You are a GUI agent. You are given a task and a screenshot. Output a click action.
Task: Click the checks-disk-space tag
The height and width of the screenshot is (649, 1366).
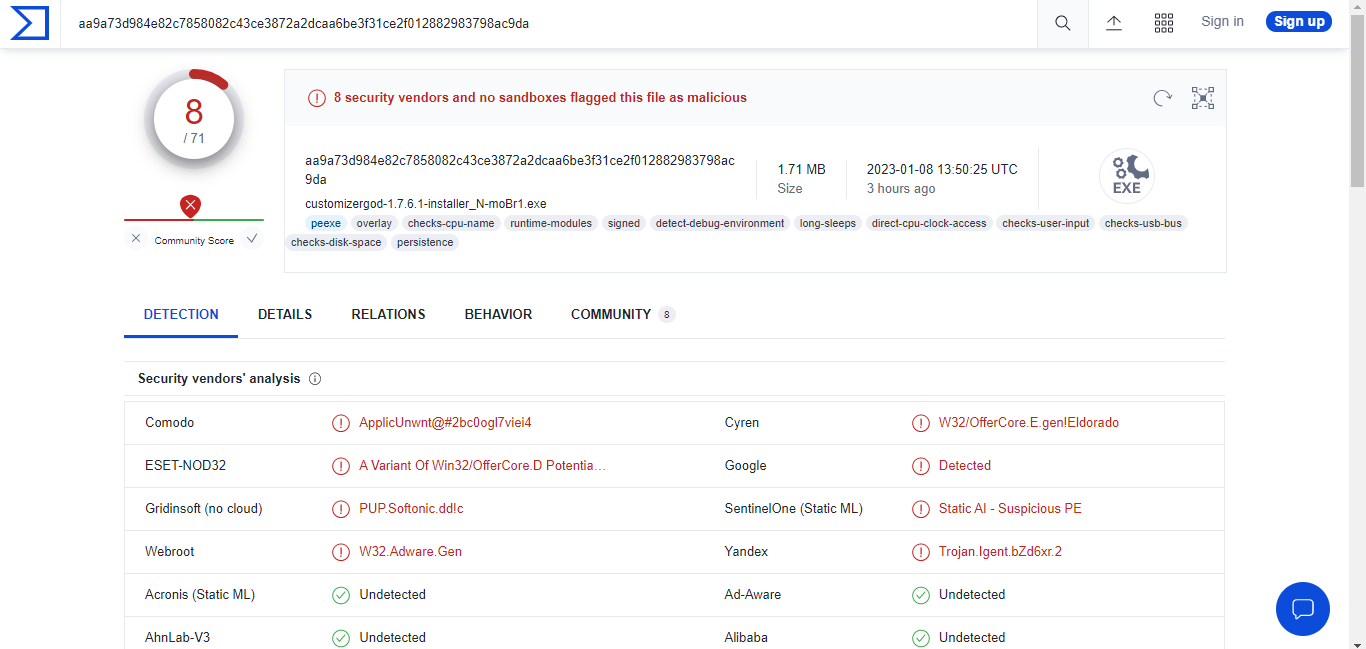tap(336, 242)
